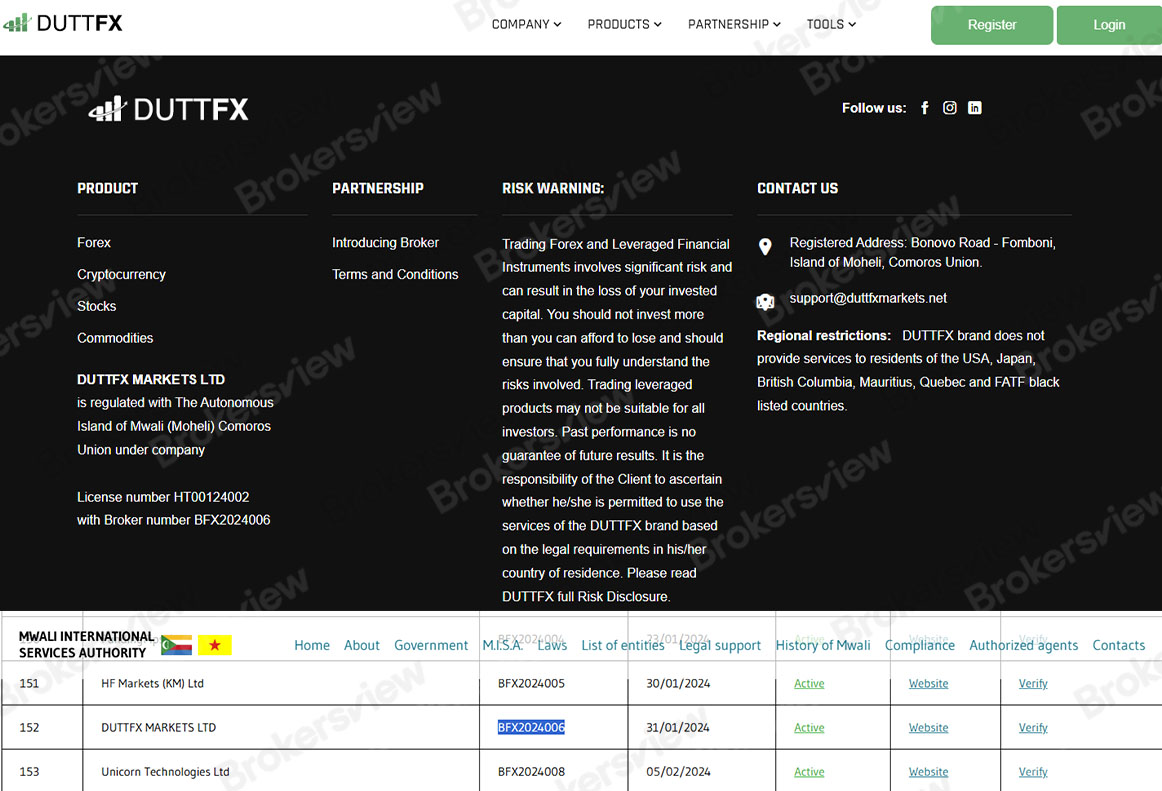Open the PARTNERSHIP dropdown menu
The width and height of the screenshot is (1162, 791).
pos(734,24)
